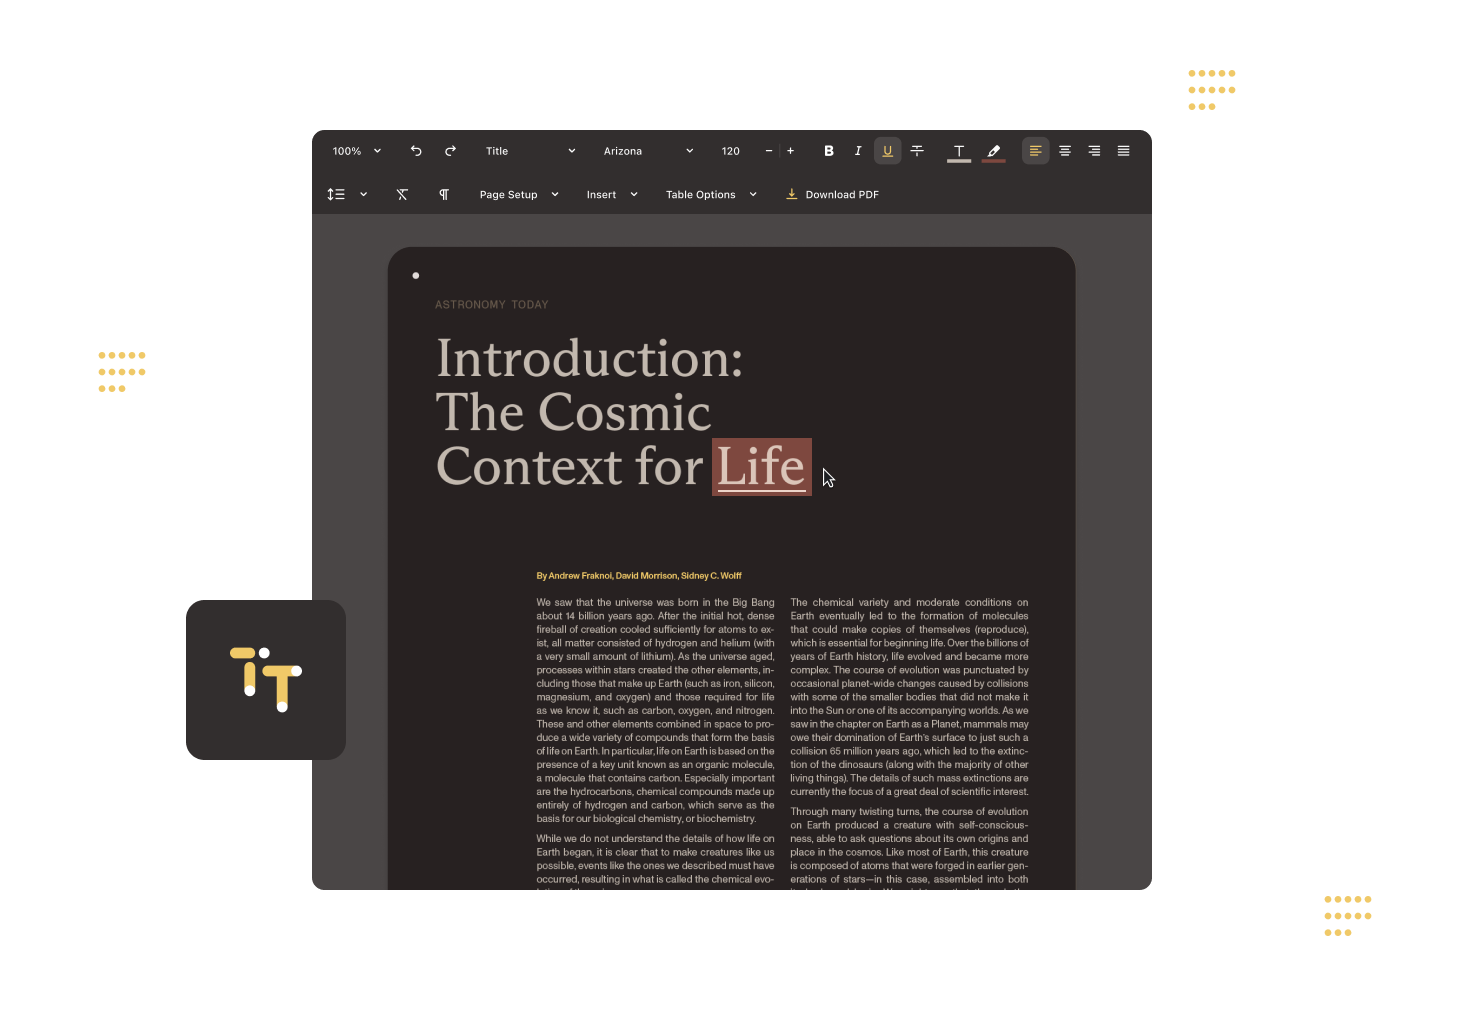Turn off underline formatting
The width and height of the screenshot is (1464, 1026).
point(887,151)
